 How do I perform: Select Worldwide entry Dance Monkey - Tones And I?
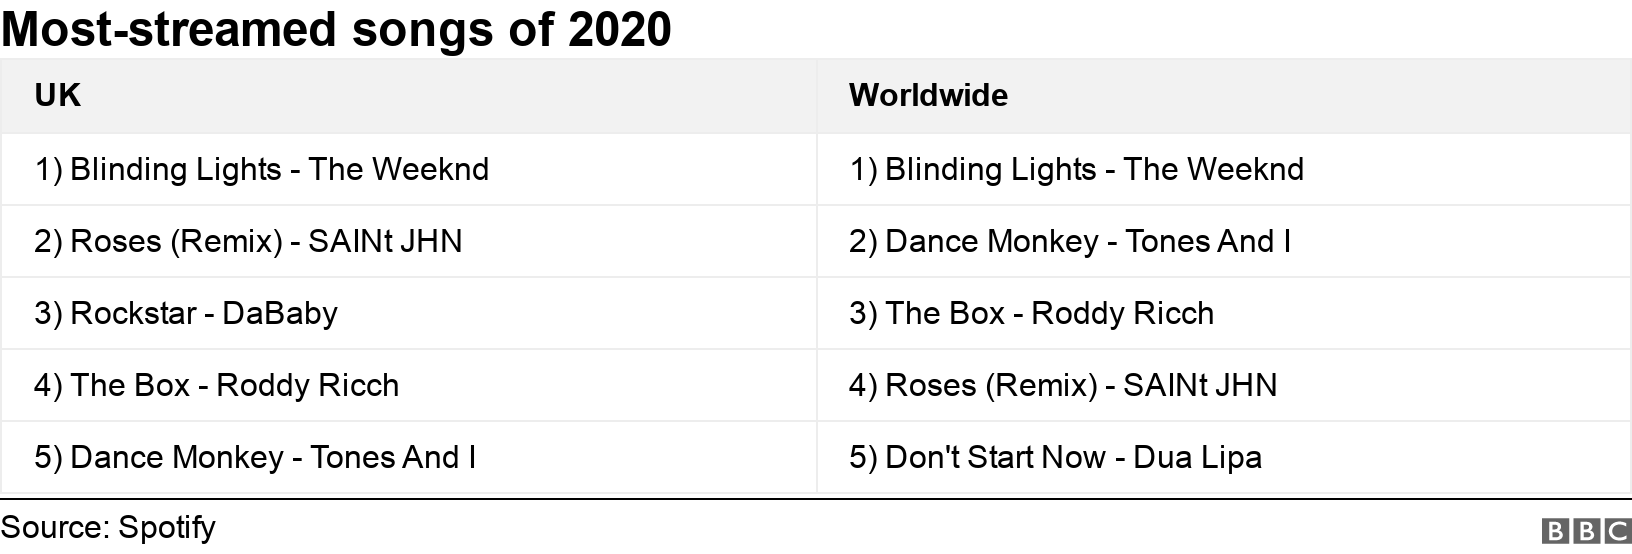1070,241
